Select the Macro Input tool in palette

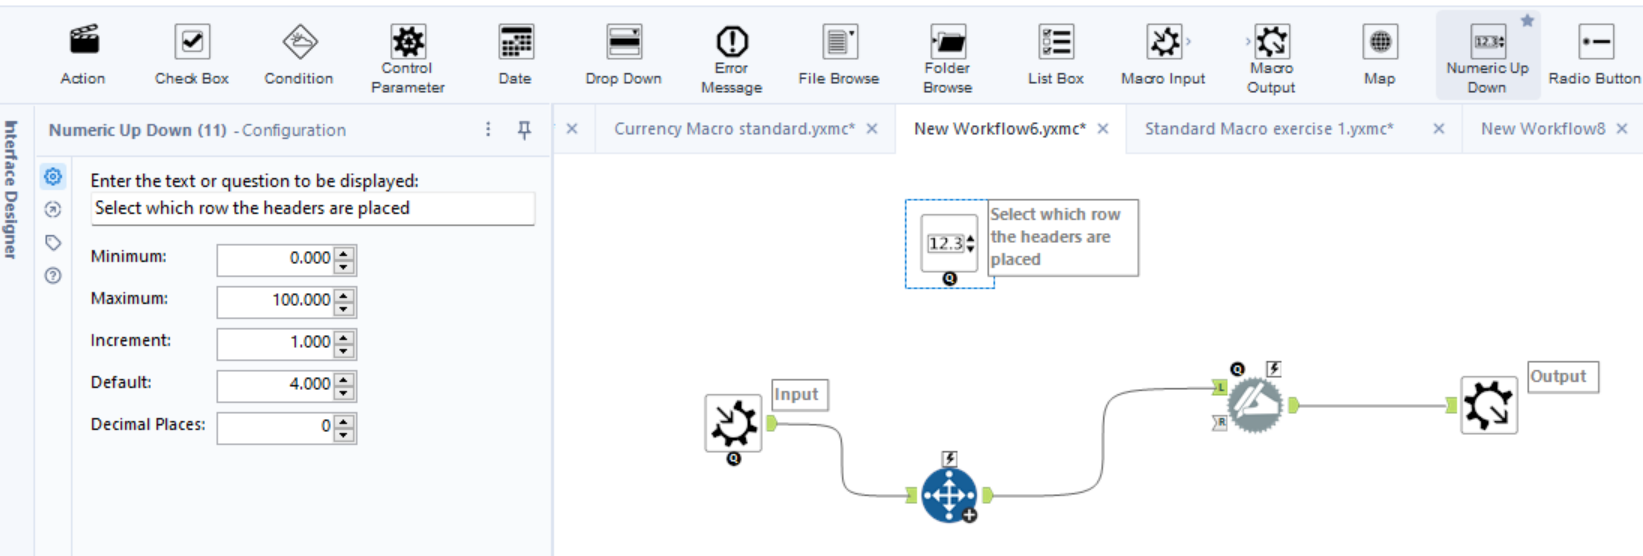point(1163,55)
